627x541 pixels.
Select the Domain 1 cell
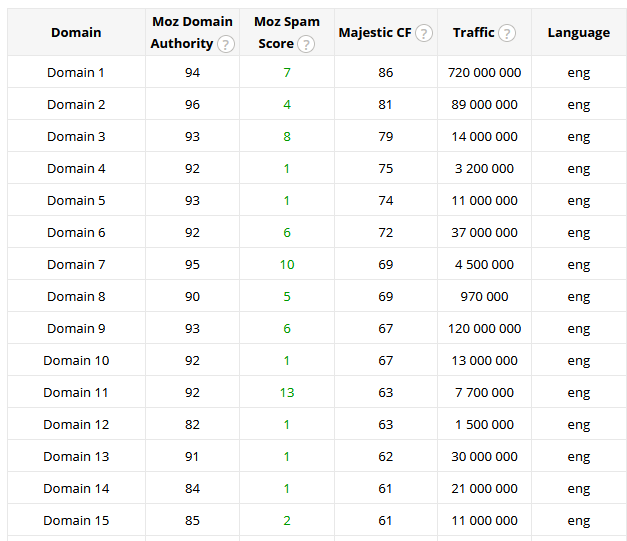pos(76,73)
